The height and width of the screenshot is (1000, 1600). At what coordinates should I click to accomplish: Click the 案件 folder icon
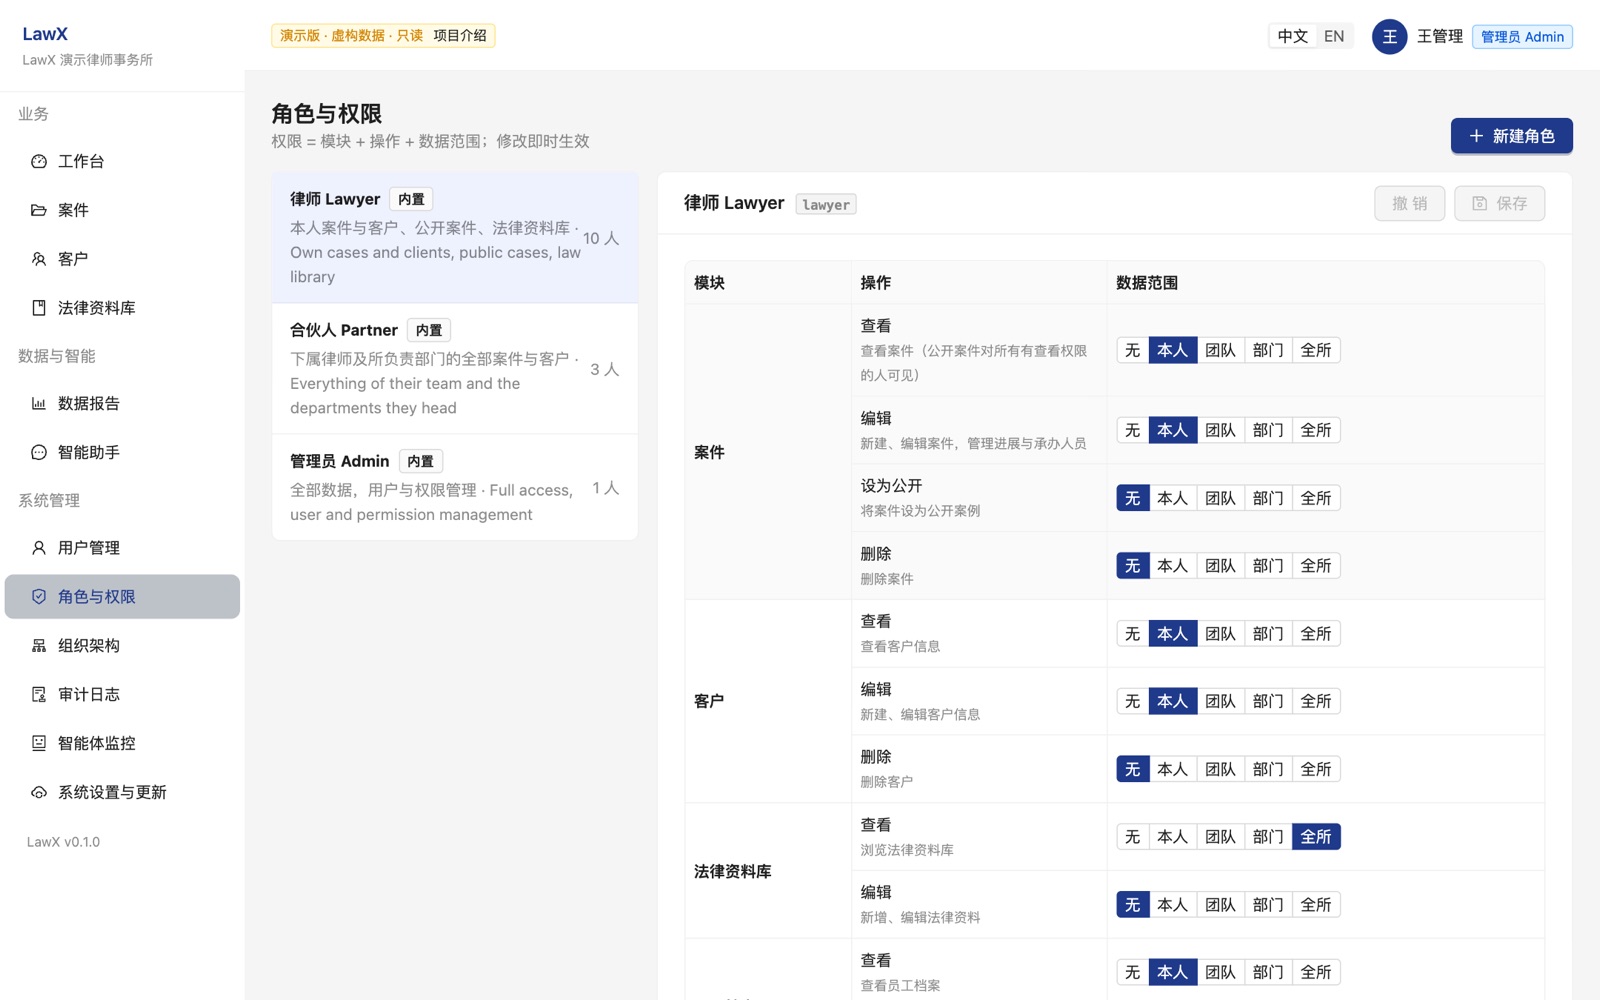pos(39,210)
